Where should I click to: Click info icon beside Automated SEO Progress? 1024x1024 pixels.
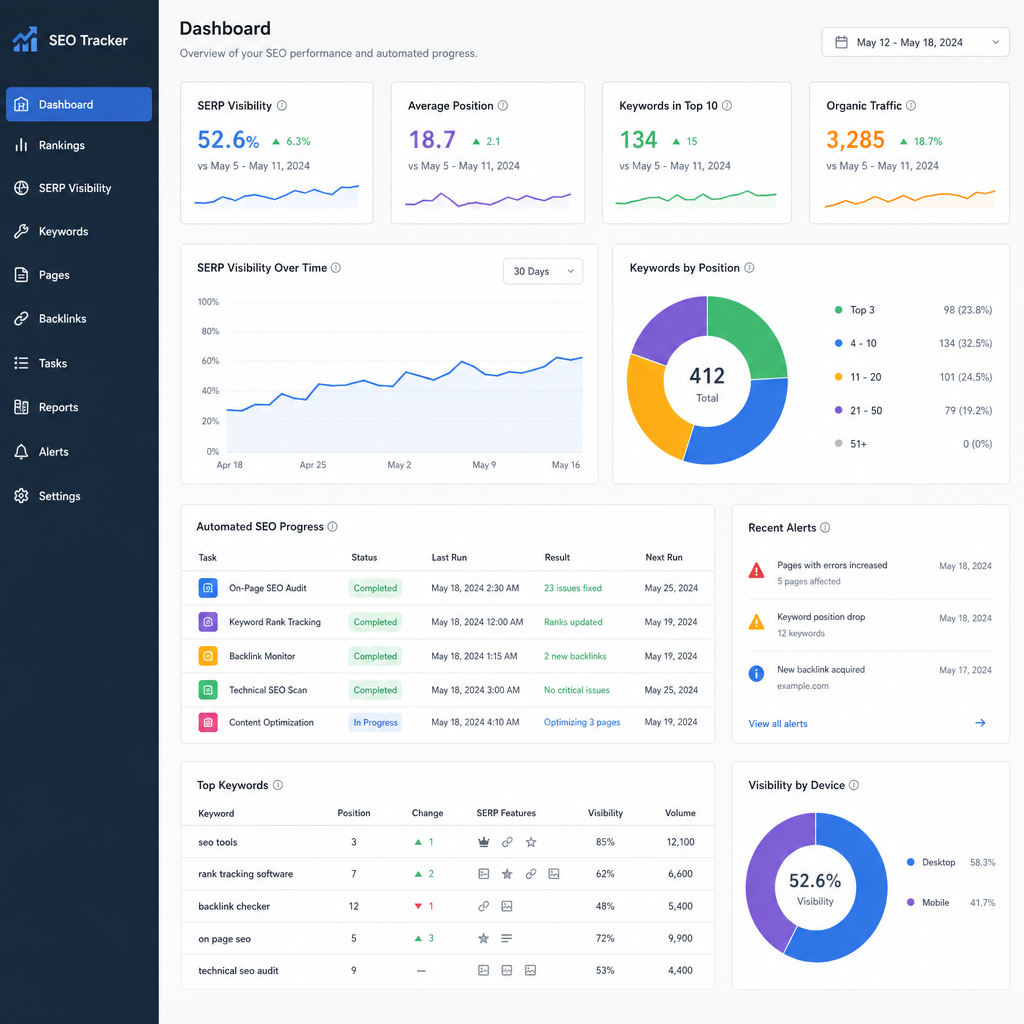pos(332,526)
